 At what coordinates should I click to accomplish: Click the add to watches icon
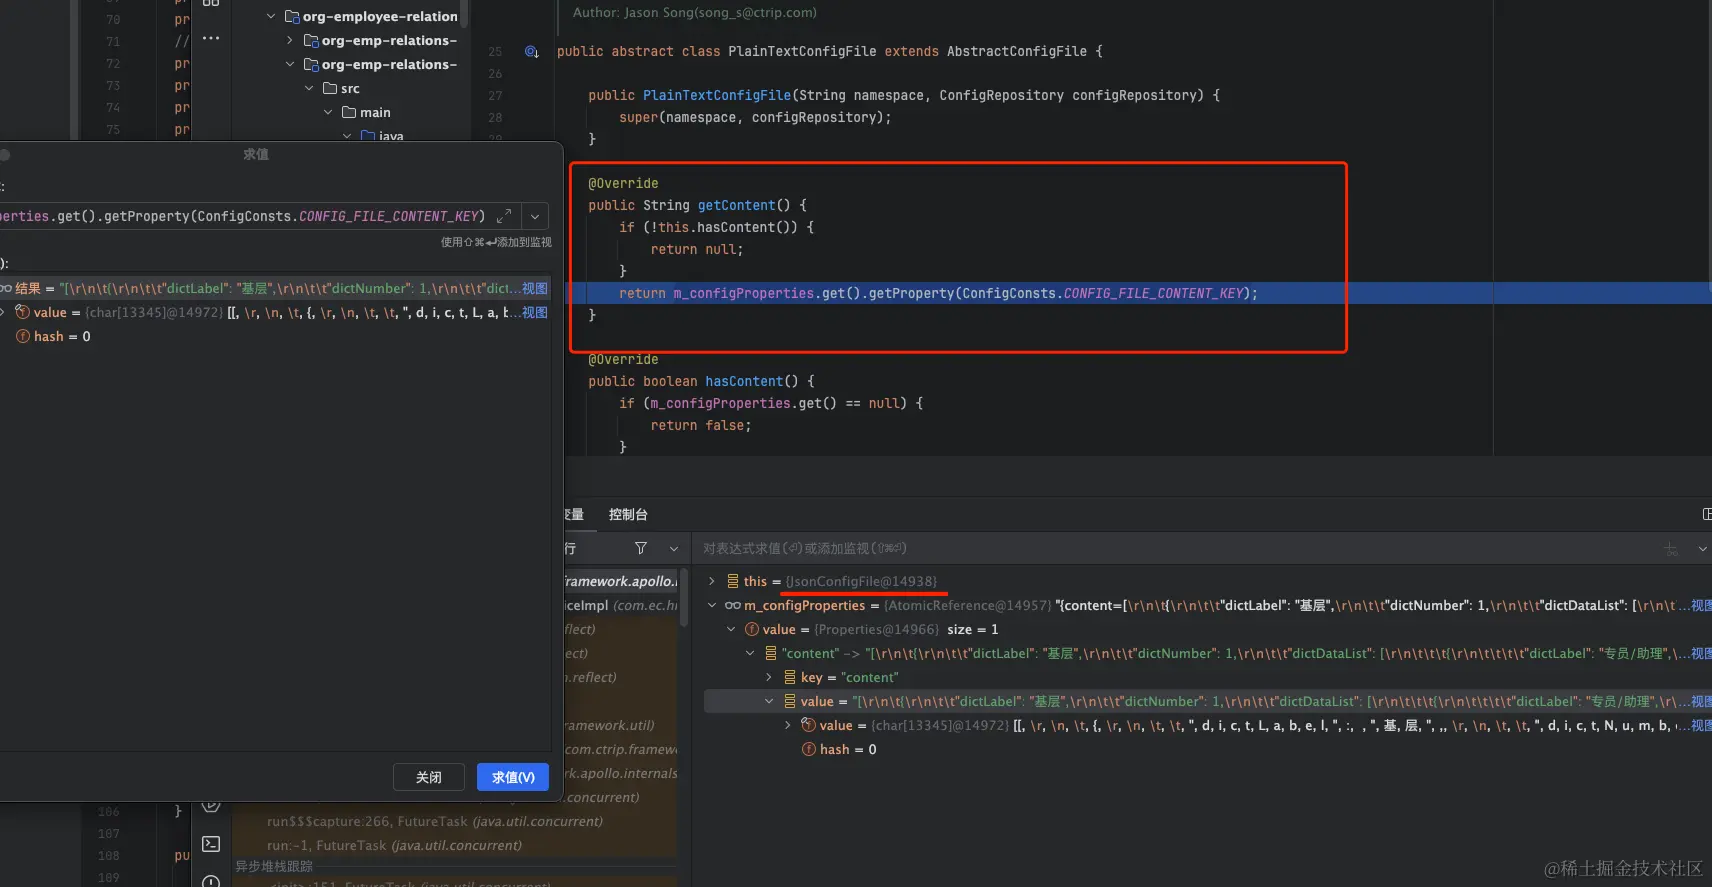pyautogui.click(x=1670, y=548)
